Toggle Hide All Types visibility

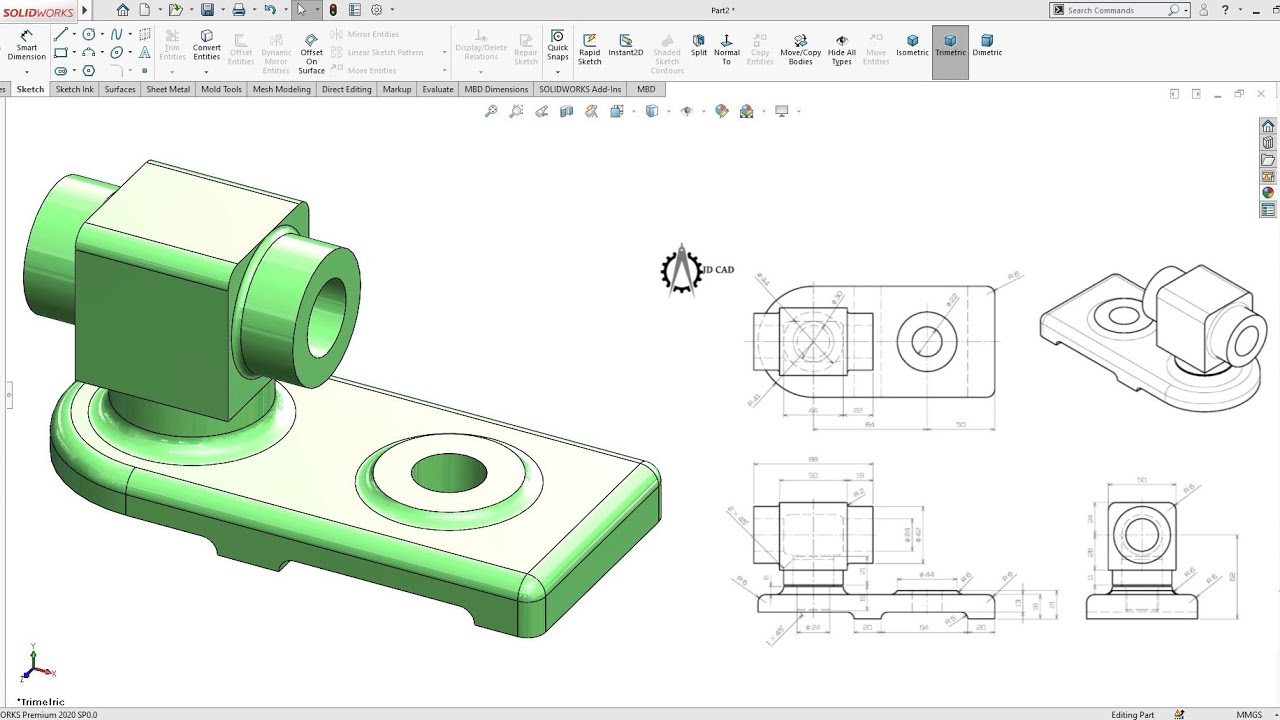pos(842,48)
